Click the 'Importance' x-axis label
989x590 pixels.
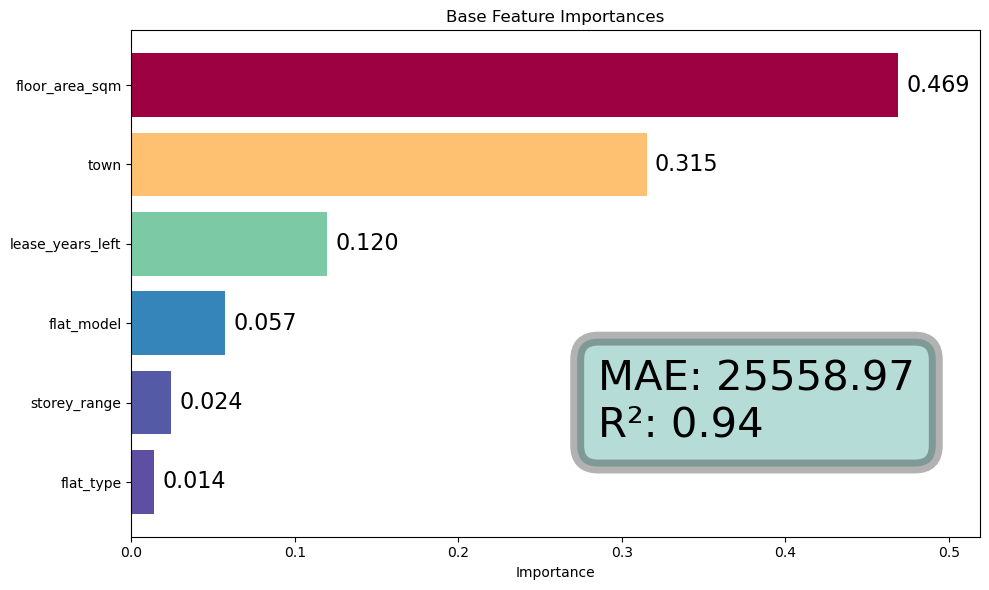point(555,573)
